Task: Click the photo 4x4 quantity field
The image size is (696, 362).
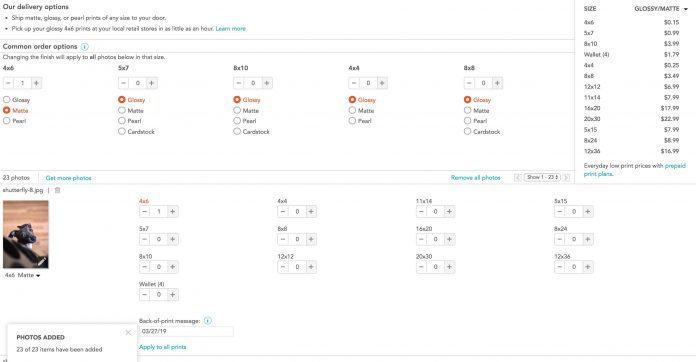Action: [297, 212]
